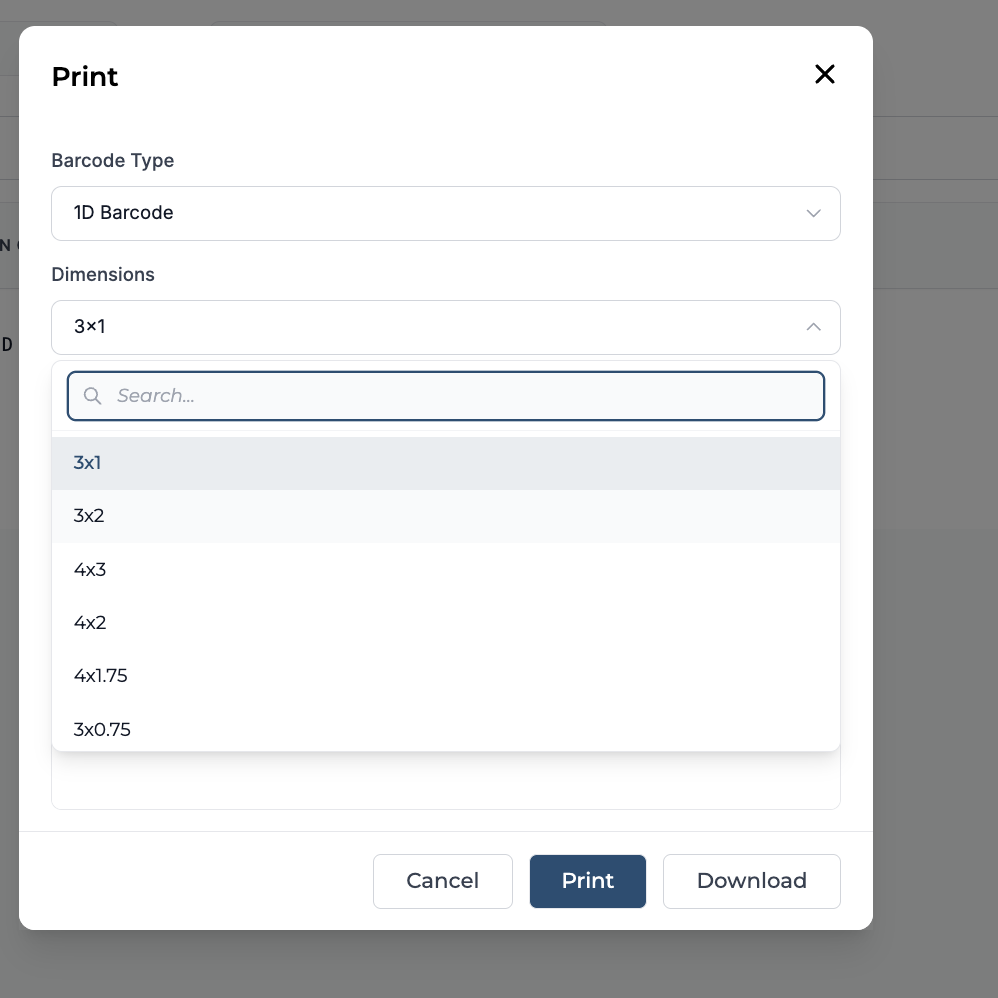Choose the 4x3 dimension option
The width and height of the screenshot is (998, 998).
tap(446, 570)
